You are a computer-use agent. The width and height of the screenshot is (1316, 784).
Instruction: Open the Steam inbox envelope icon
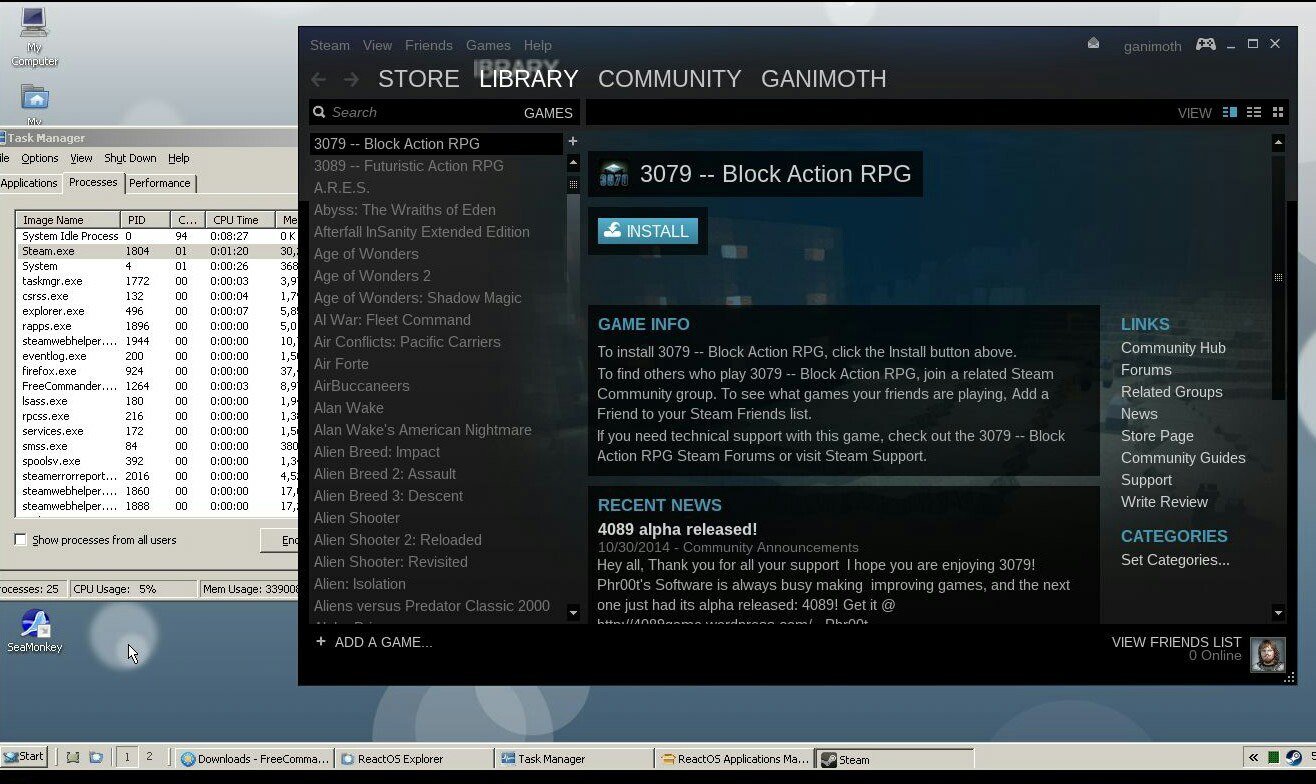(1093, 44)
